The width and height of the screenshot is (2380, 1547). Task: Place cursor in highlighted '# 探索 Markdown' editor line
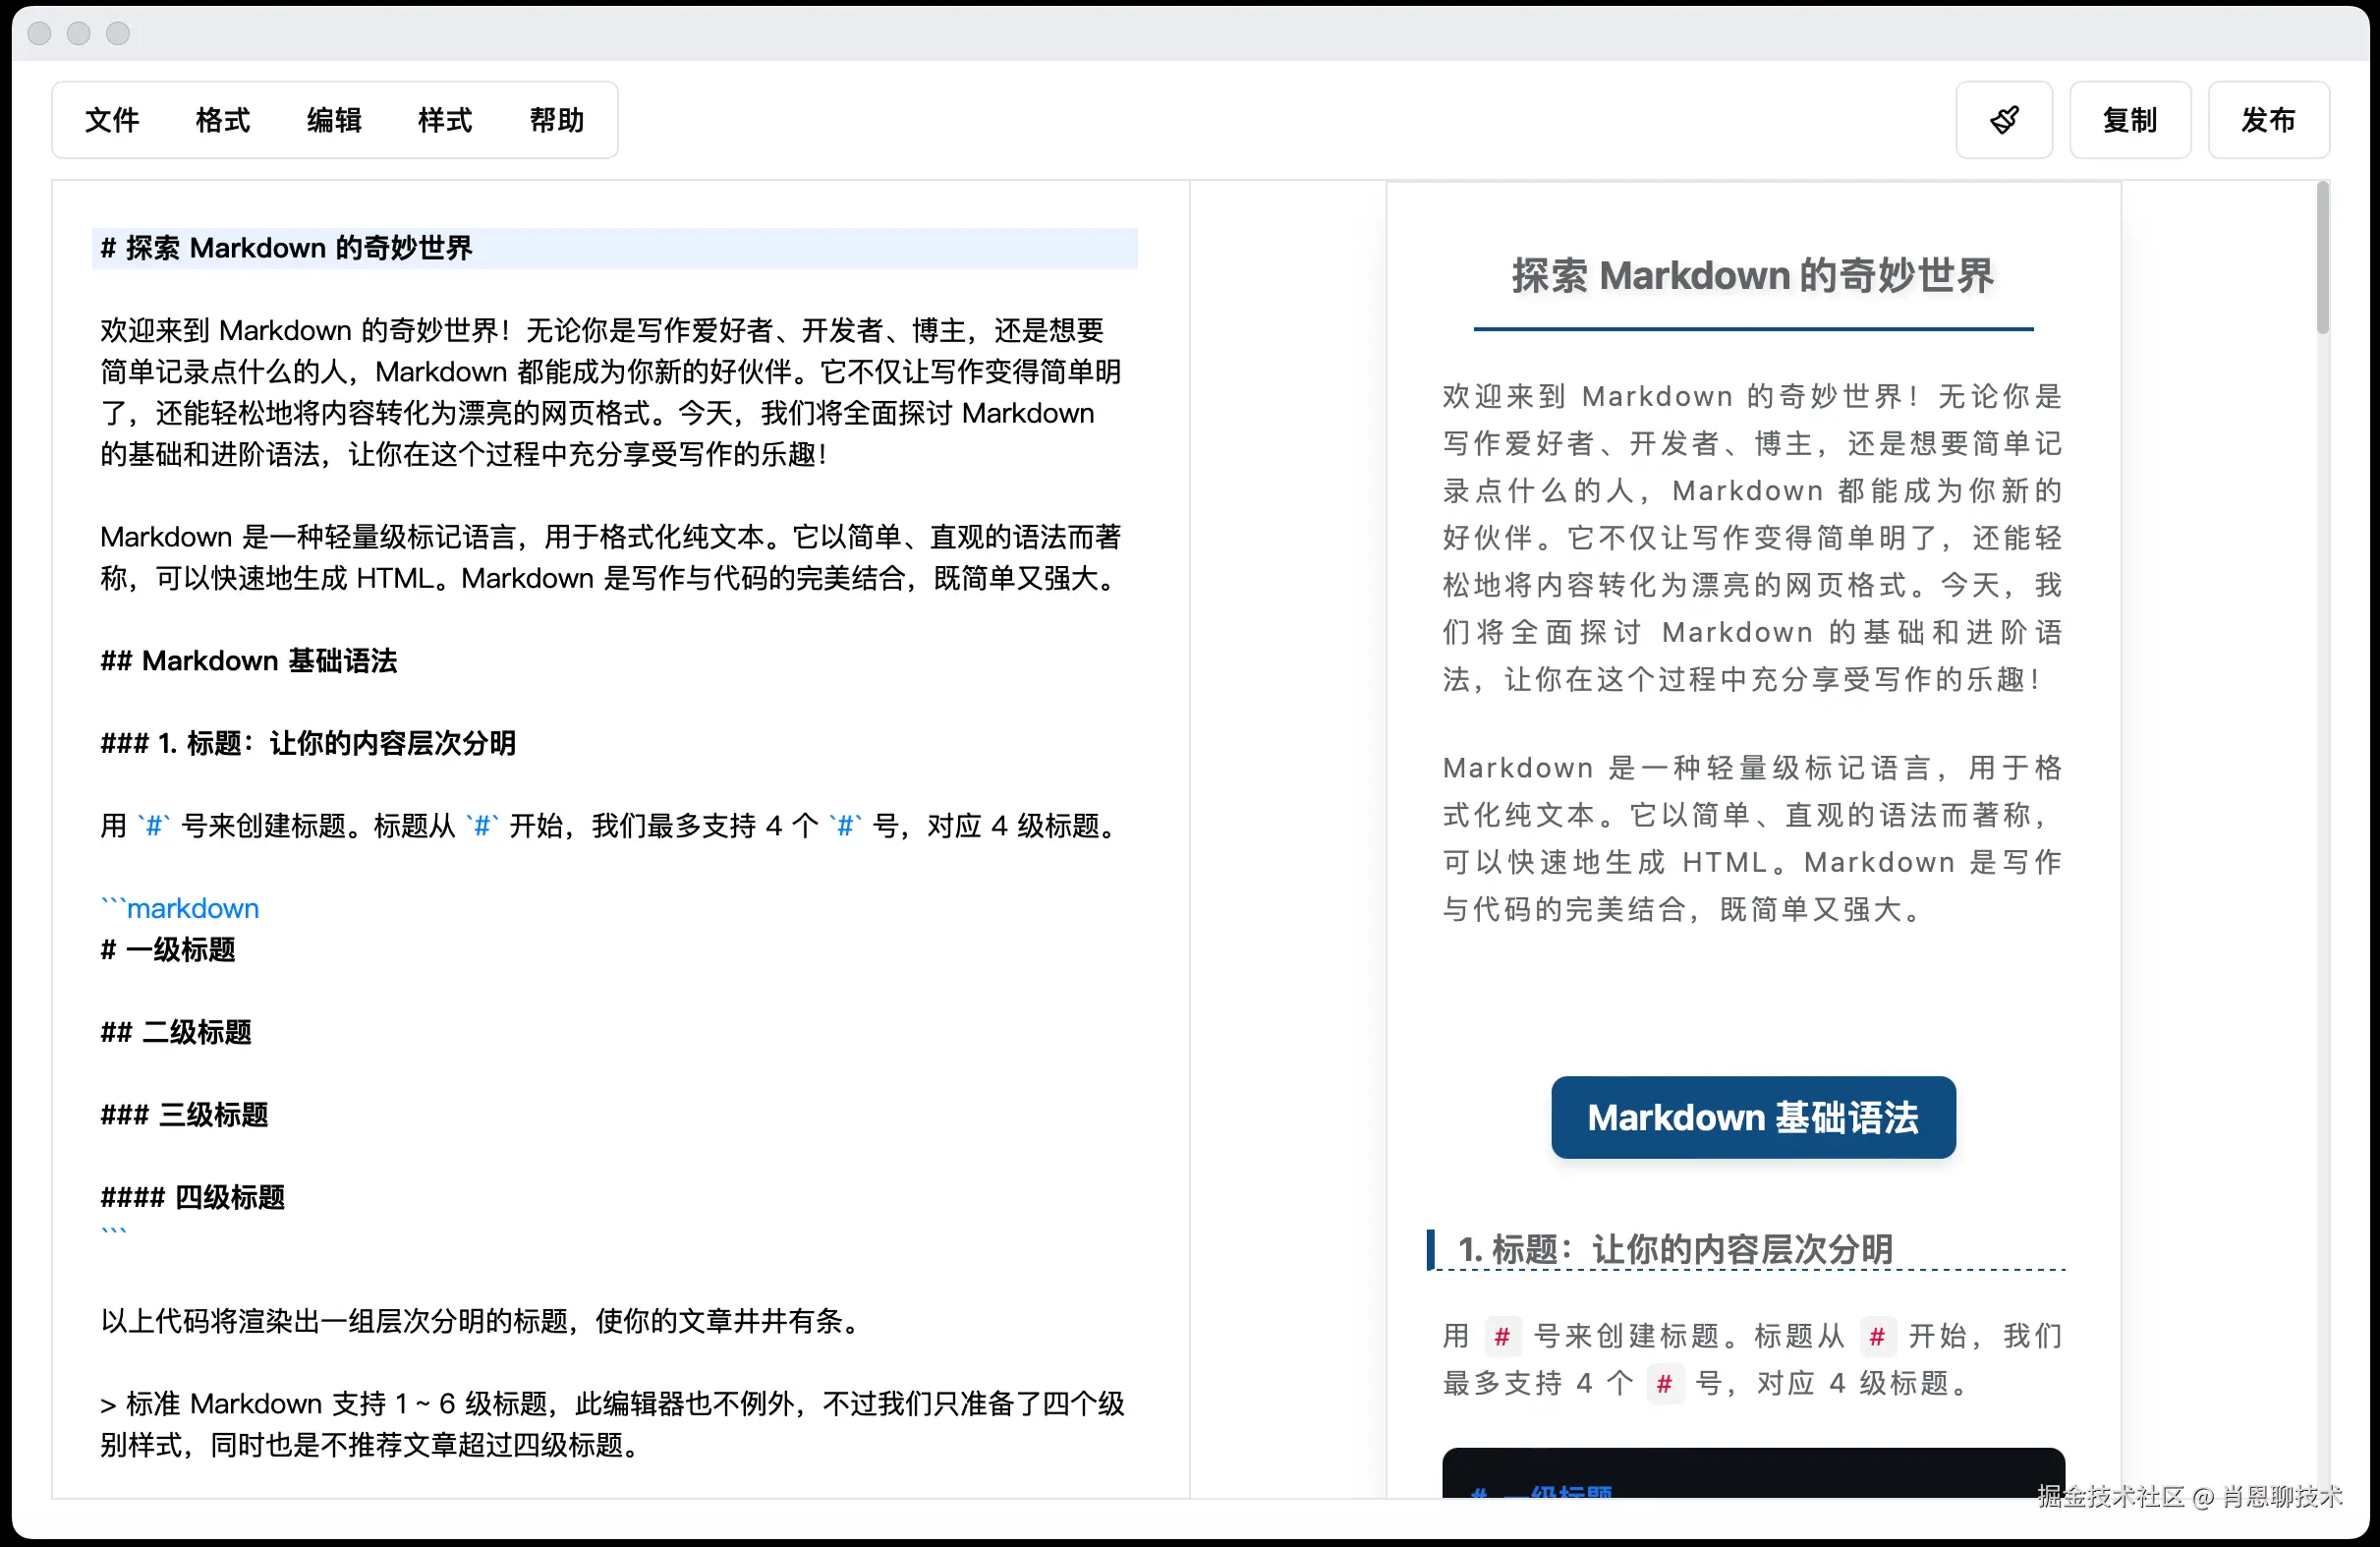point(286,248)
